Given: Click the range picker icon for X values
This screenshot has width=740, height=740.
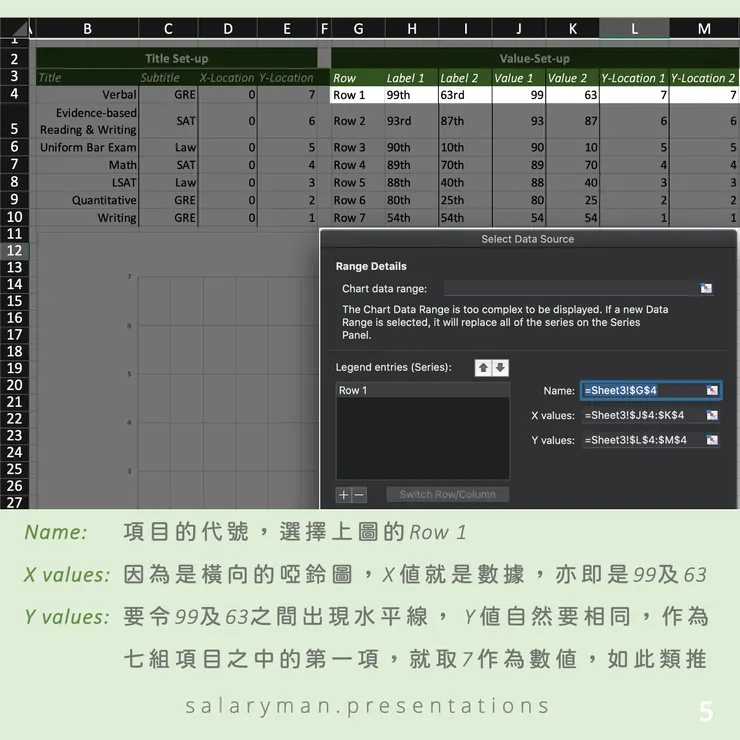Looking at the screenshot, I should click(x=712, y=415).
